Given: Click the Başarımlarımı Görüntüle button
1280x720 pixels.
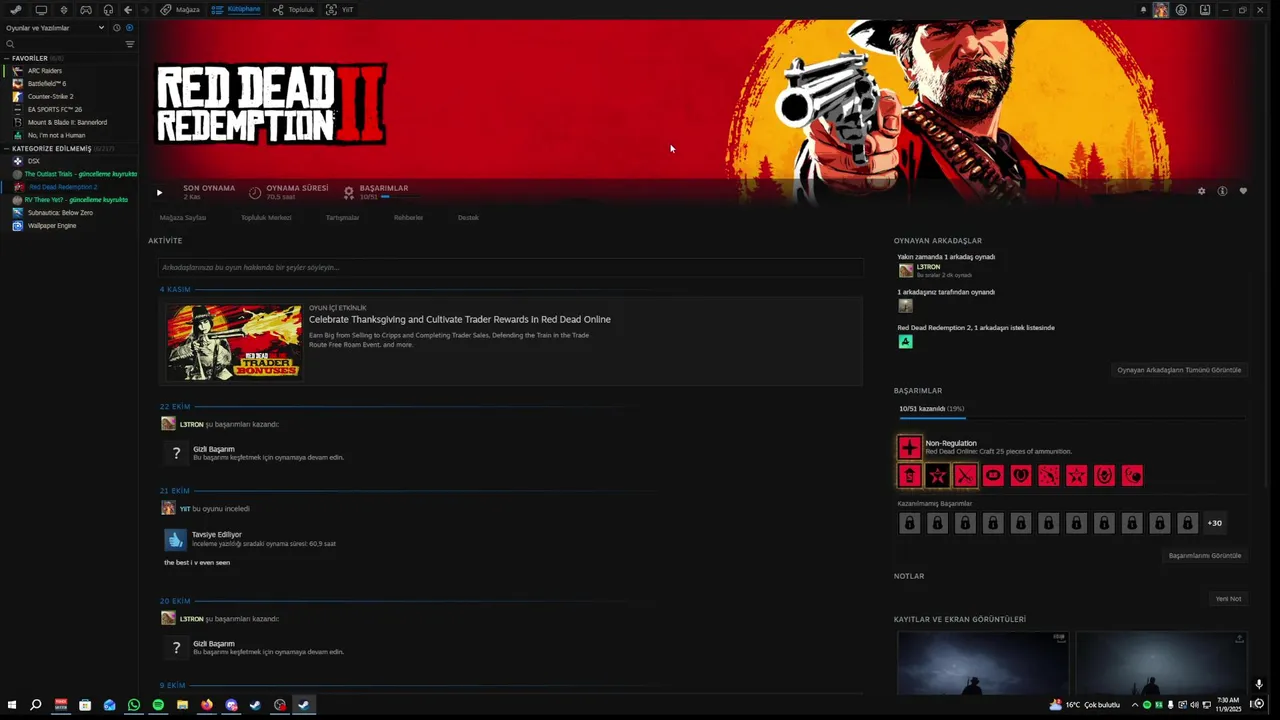Looking at the screenshot, I should (1205, 556).
